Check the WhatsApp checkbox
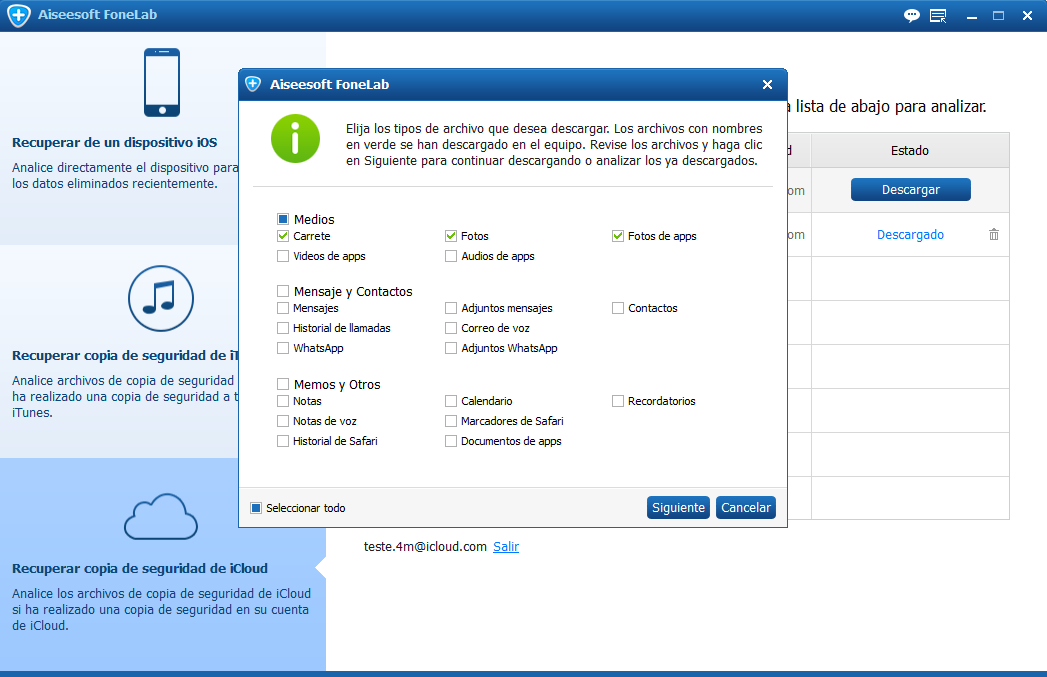The height and width of the screenshot is (677, 1047). (x=283, y=348)
